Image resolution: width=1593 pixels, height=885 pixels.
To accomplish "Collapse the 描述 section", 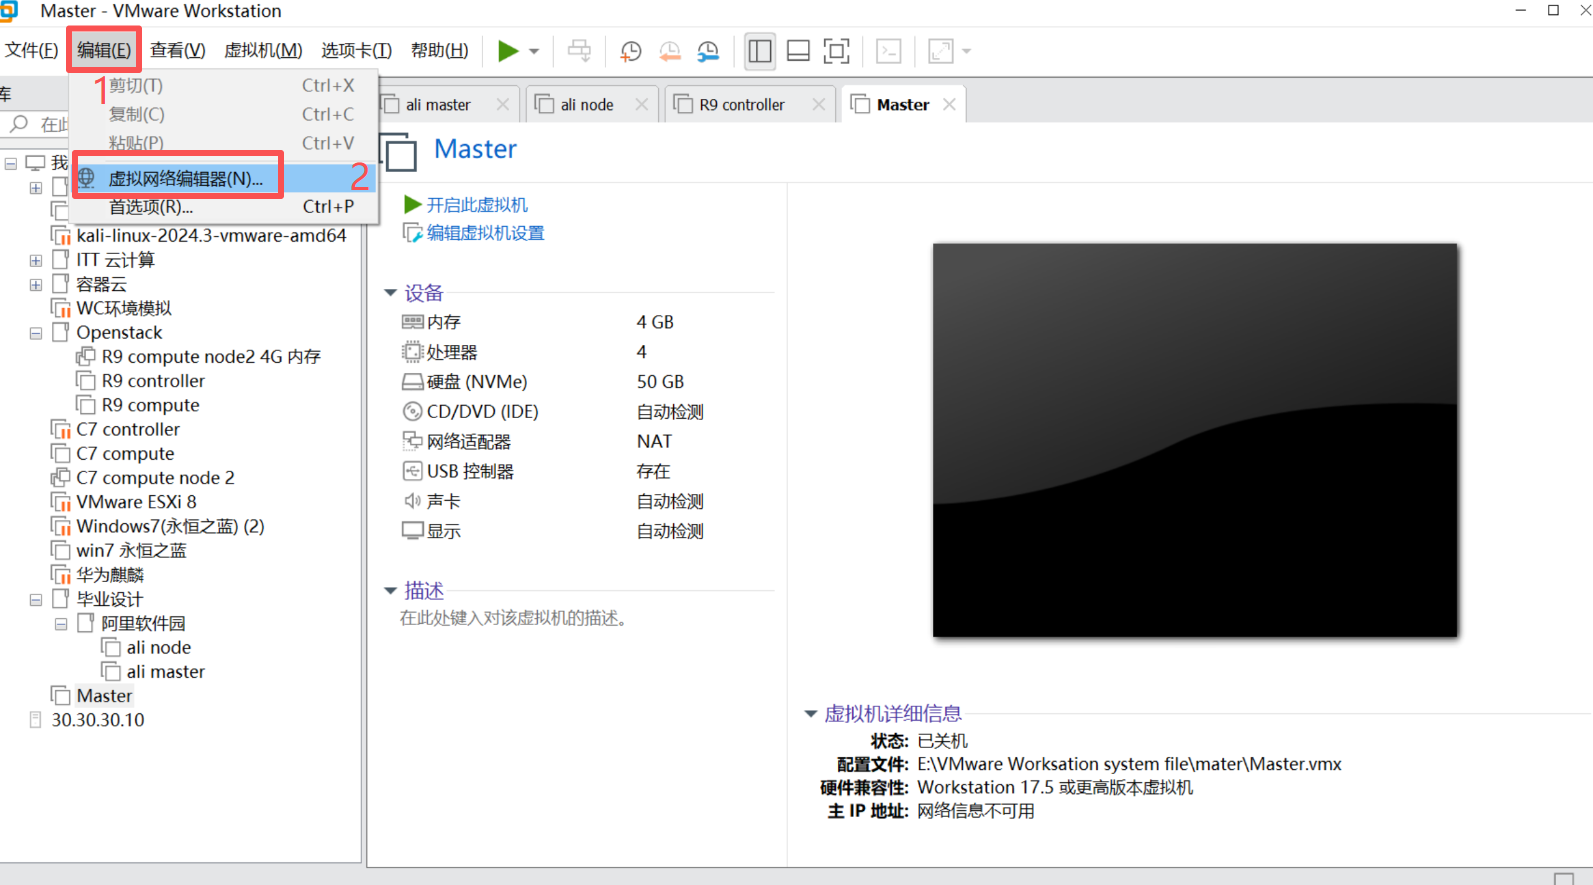I will pos(391,591).
